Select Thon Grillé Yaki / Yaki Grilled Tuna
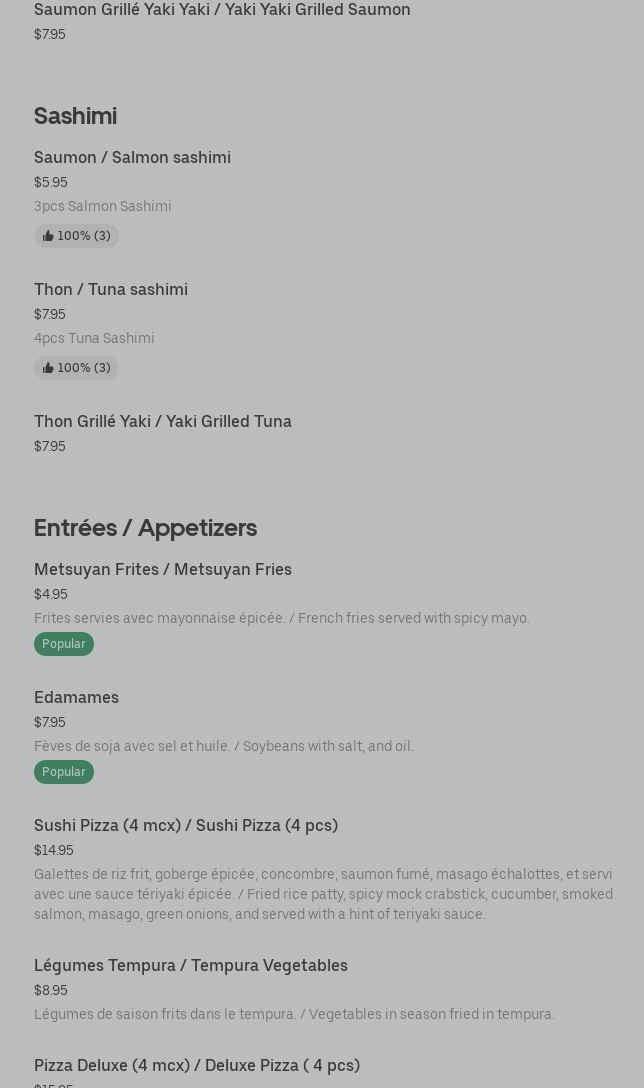The height and width of the screenshot is (1088, 644). 163,421
